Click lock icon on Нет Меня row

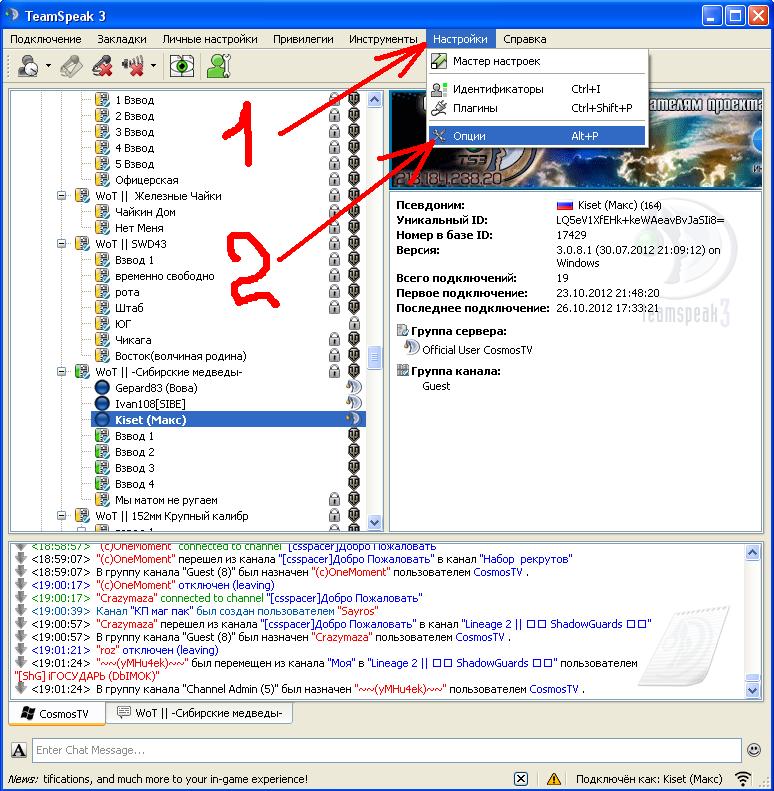(334, 228)
